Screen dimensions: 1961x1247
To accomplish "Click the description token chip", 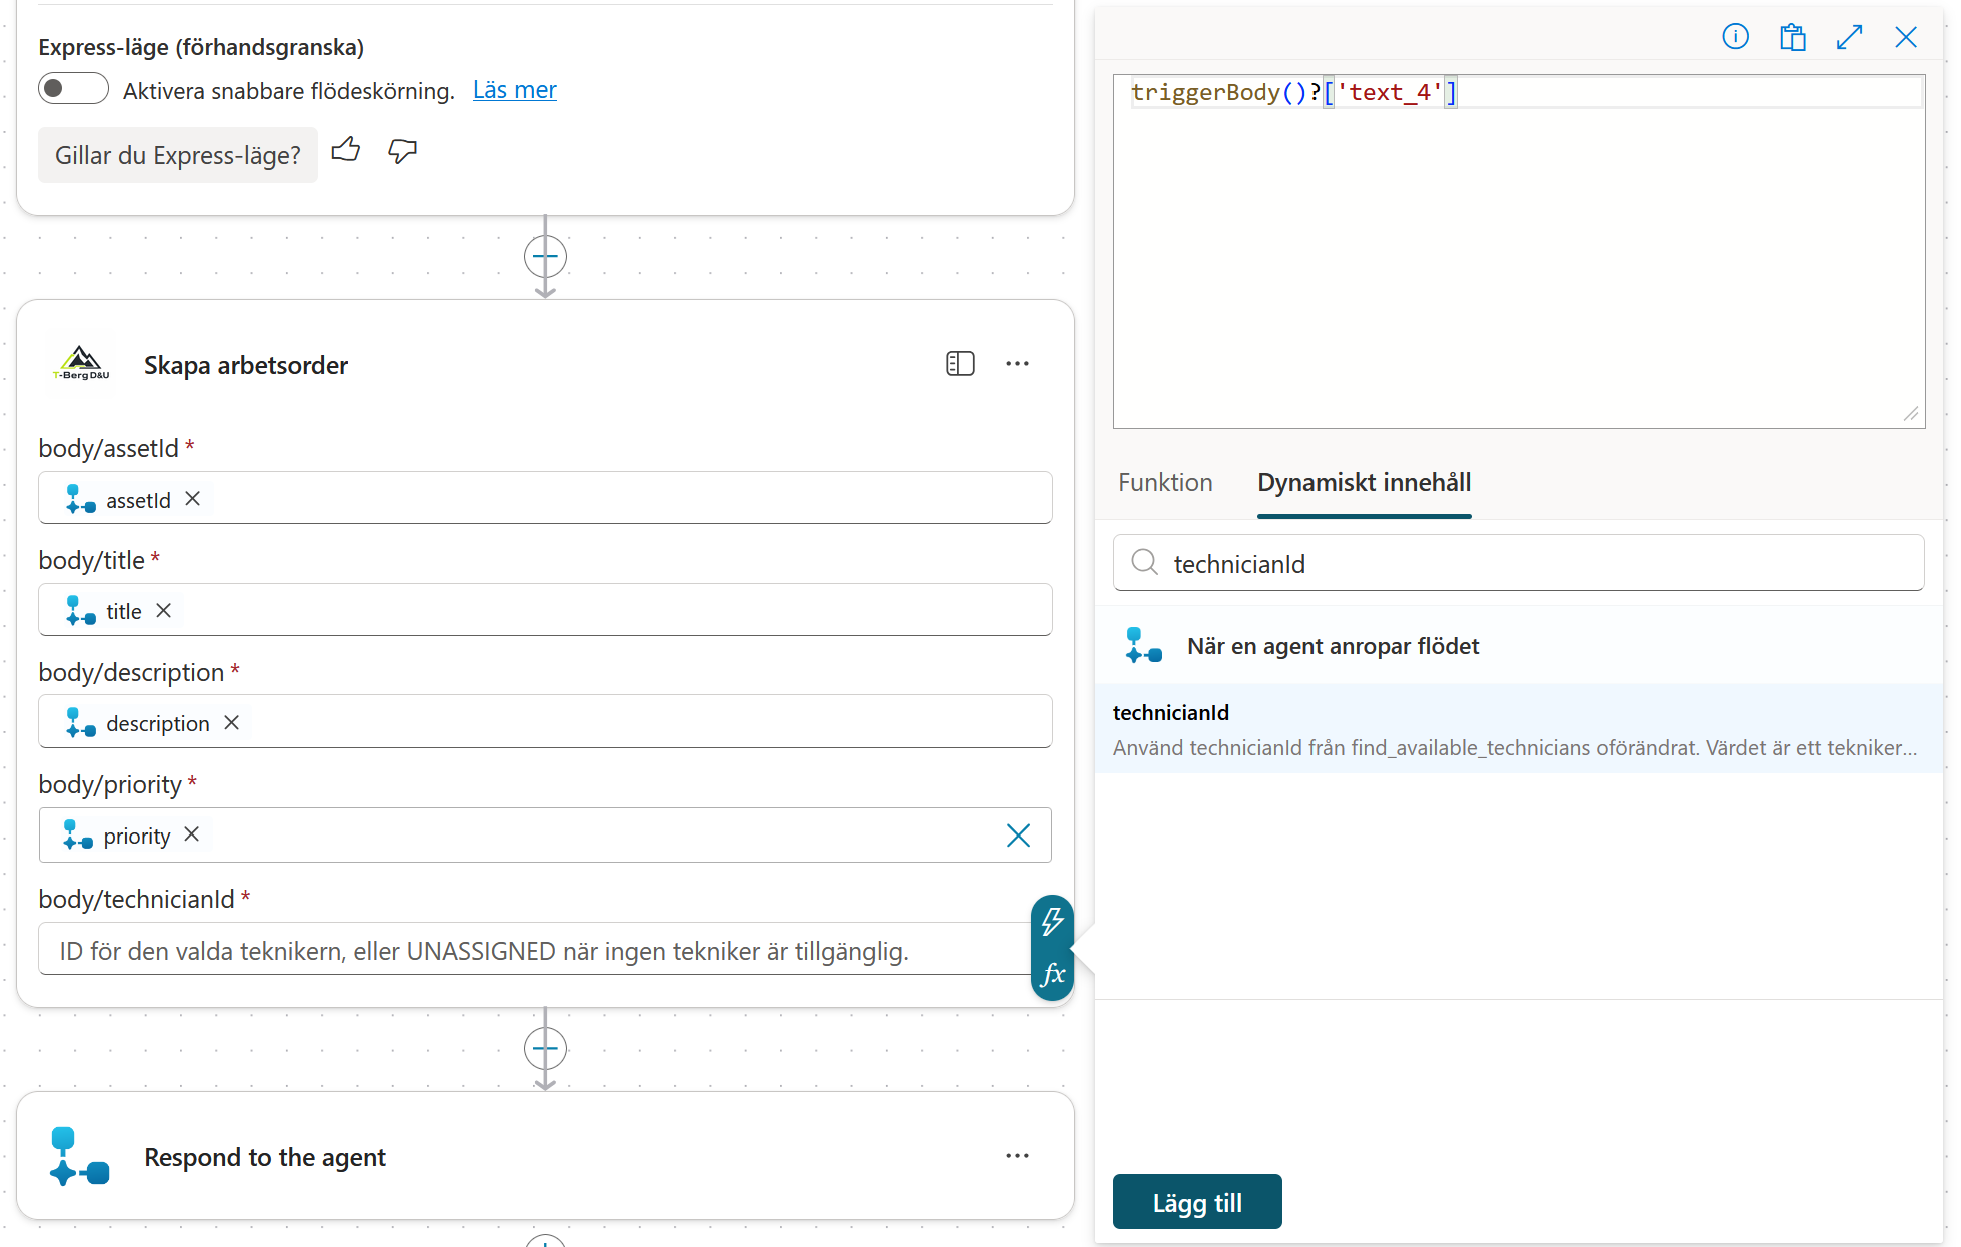I will [x=157, y=722].
